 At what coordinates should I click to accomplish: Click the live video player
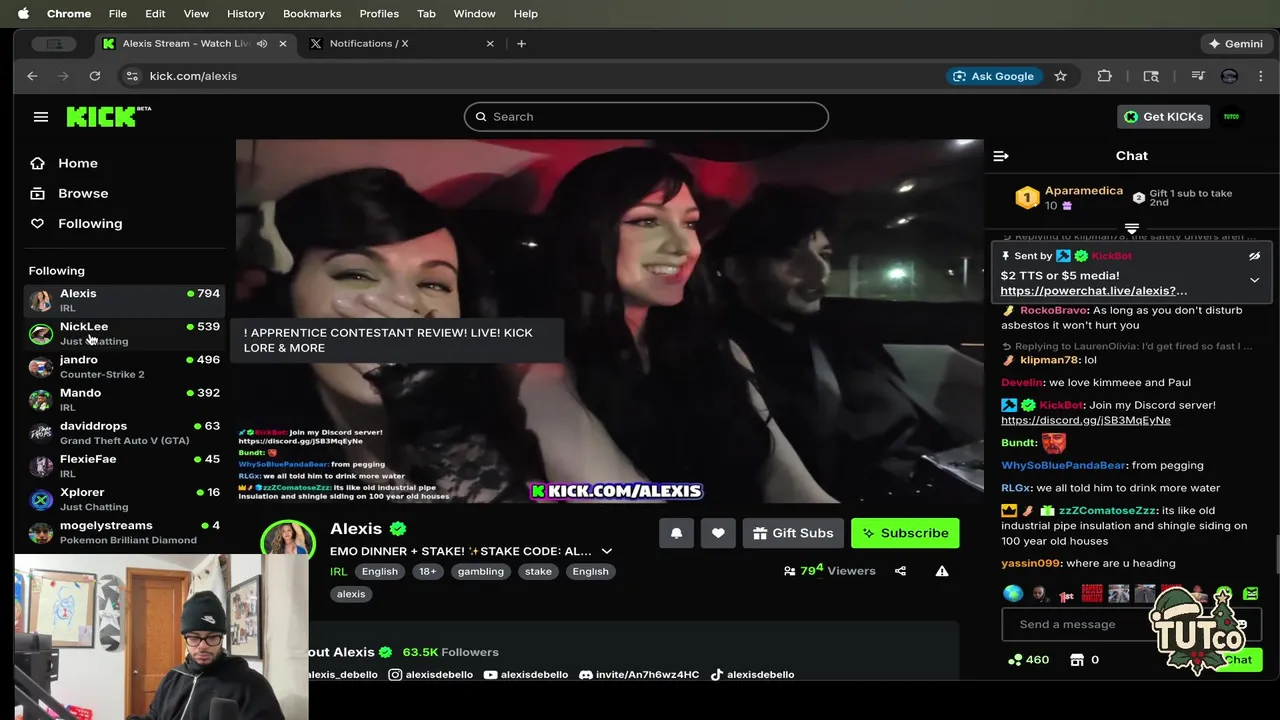pyautogui.click(x=610, y=320)
